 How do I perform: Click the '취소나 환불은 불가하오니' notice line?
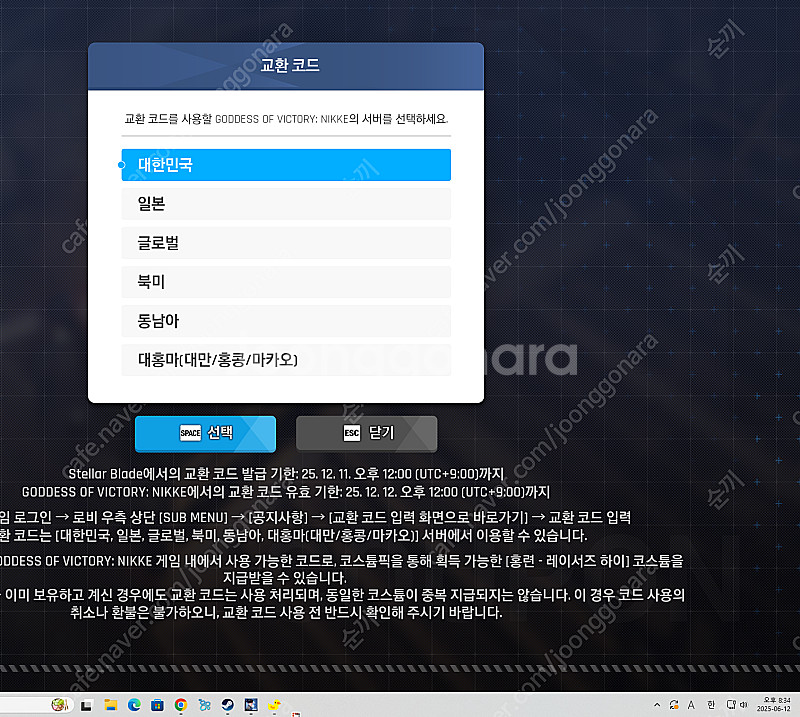(286, 612)
